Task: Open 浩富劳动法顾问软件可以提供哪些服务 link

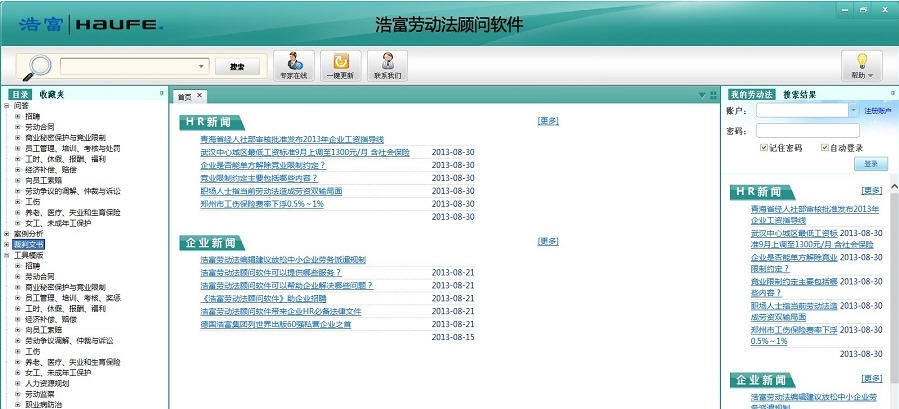Action: click(x=271, y=272)
